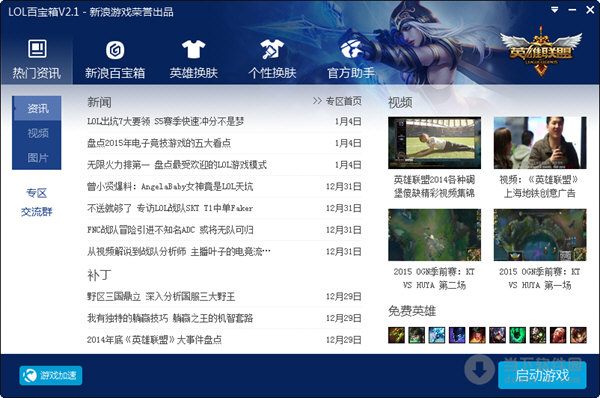Image resolution: width=600 pixels, height=398 pixels.
Task: Open the 官方助手 tab
Action: [351, 59]
